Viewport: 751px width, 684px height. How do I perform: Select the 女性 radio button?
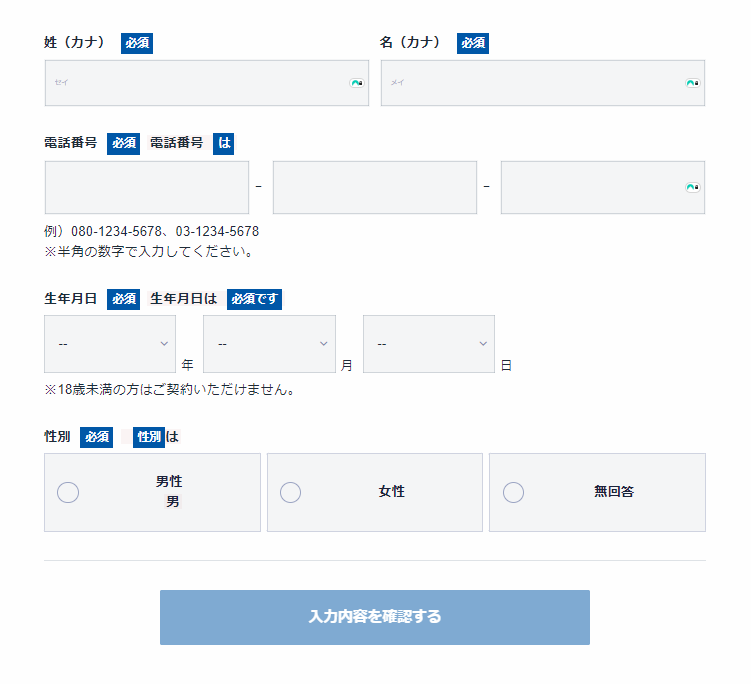(x=291, y=492)
